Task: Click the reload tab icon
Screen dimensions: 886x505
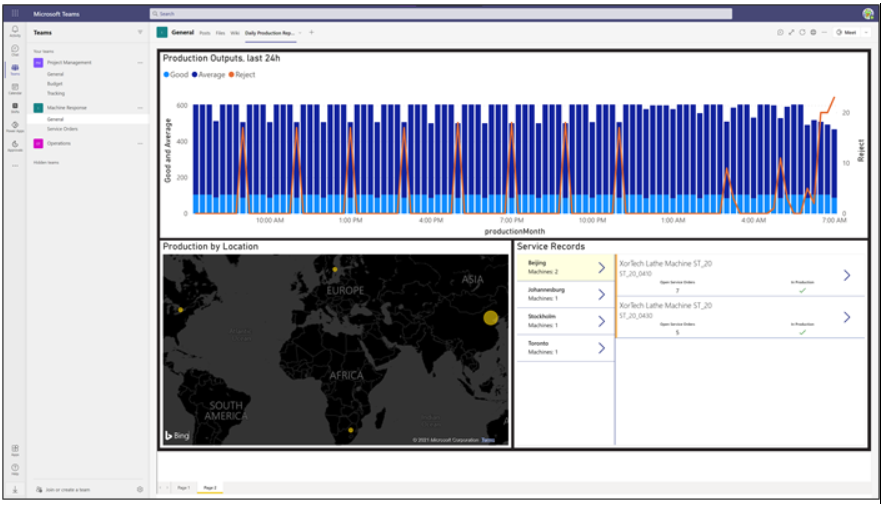Action: (803, 32)
